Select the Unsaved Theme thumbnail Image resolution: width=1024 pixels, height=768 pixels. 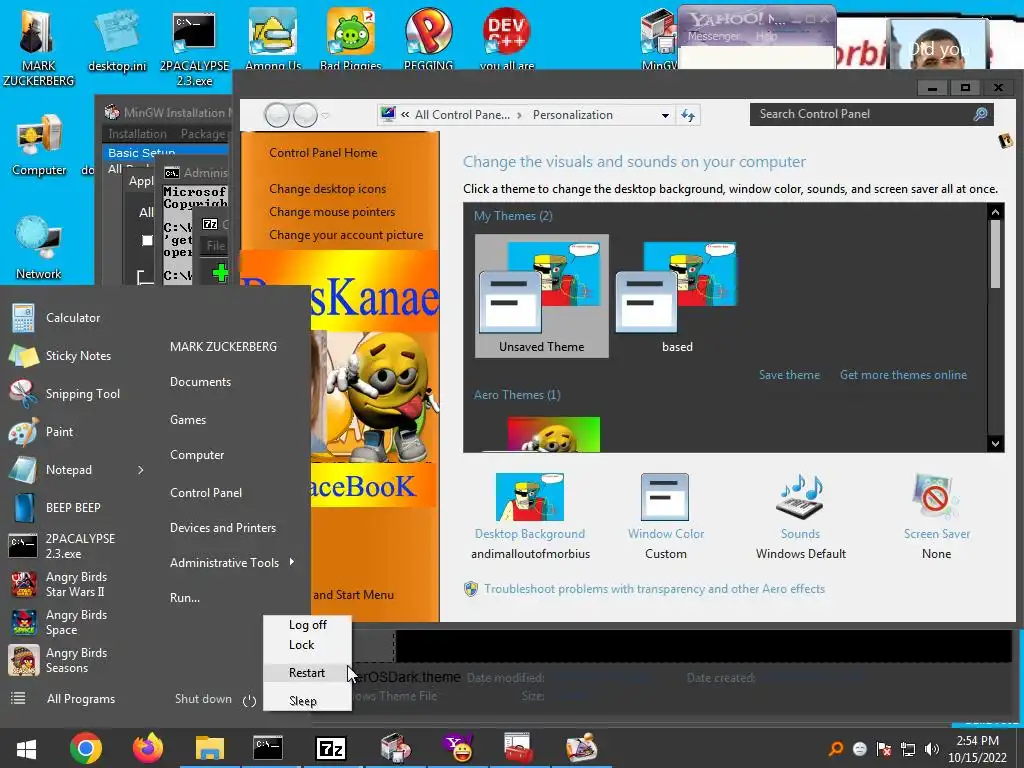coord(541,296)
